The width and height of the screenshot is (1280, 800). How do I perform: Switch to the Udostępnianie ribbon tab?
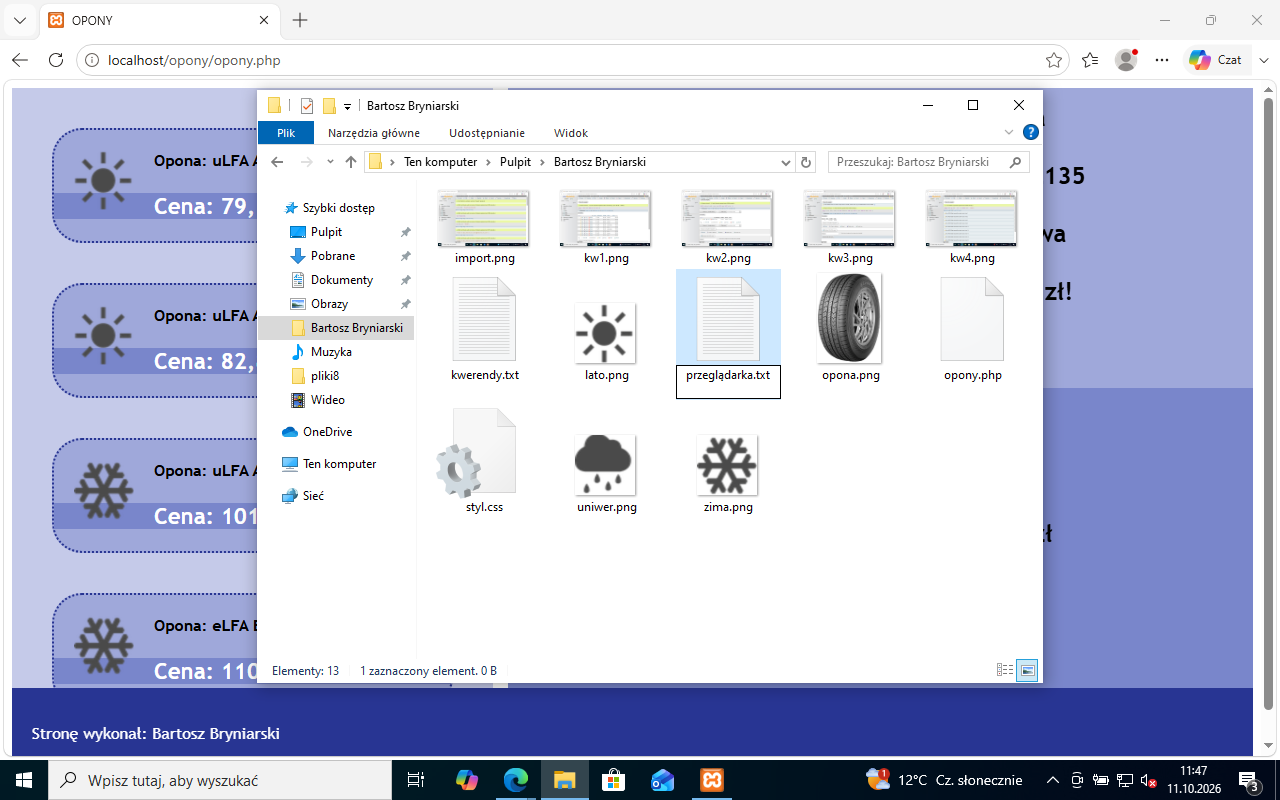487,133
